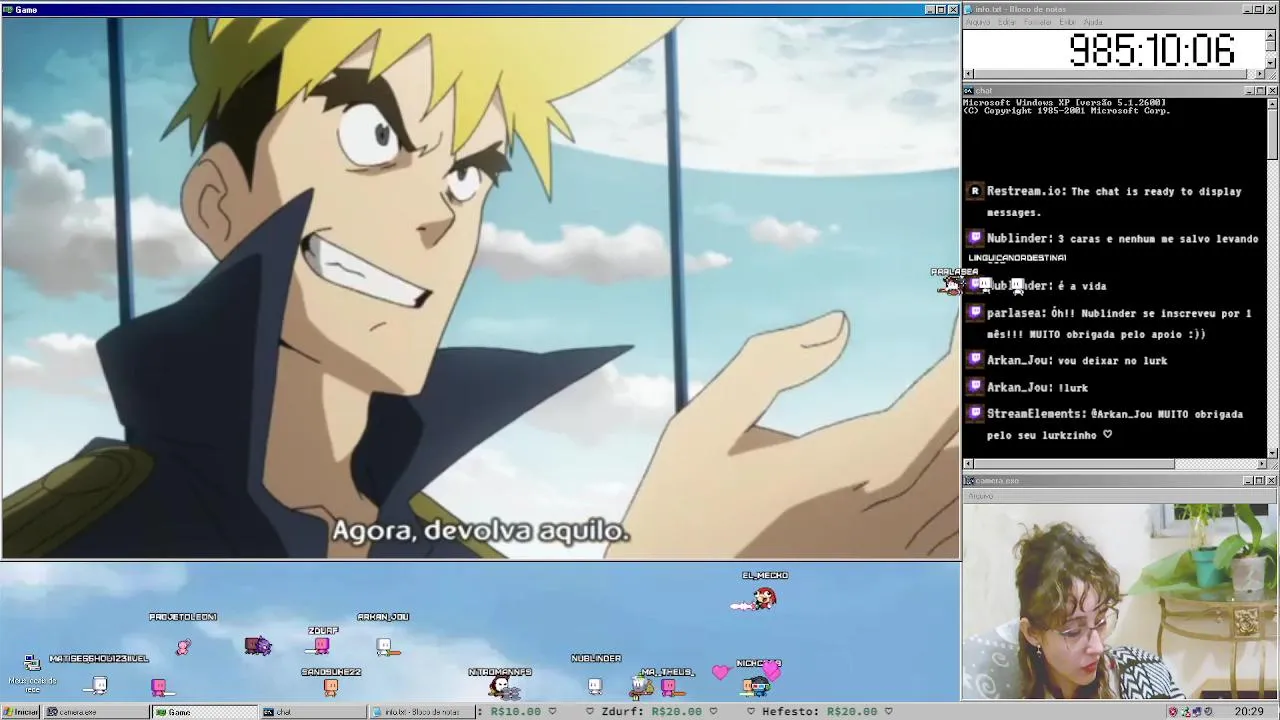This screenshot has height=720, width=1280.
Task: Open the Editar menu in Bloco de notas
Action: (x=1007, y=22)
